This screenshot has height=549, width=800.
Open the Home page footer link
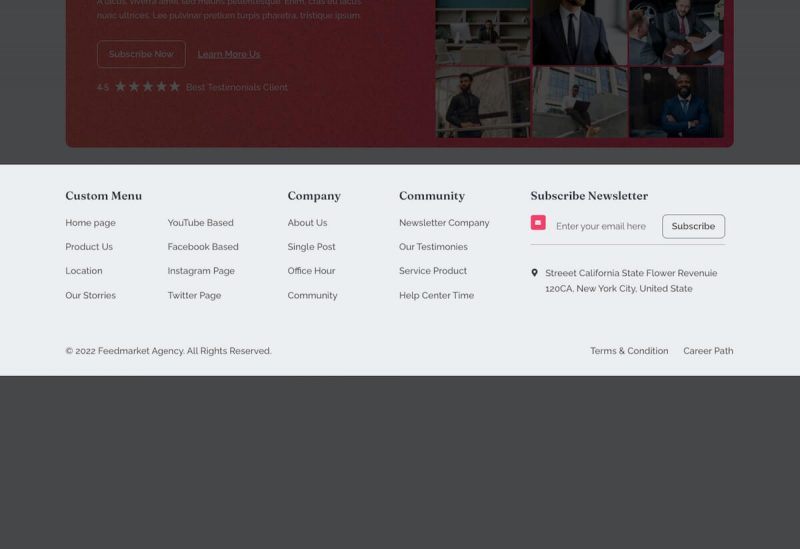pos(90,223)
